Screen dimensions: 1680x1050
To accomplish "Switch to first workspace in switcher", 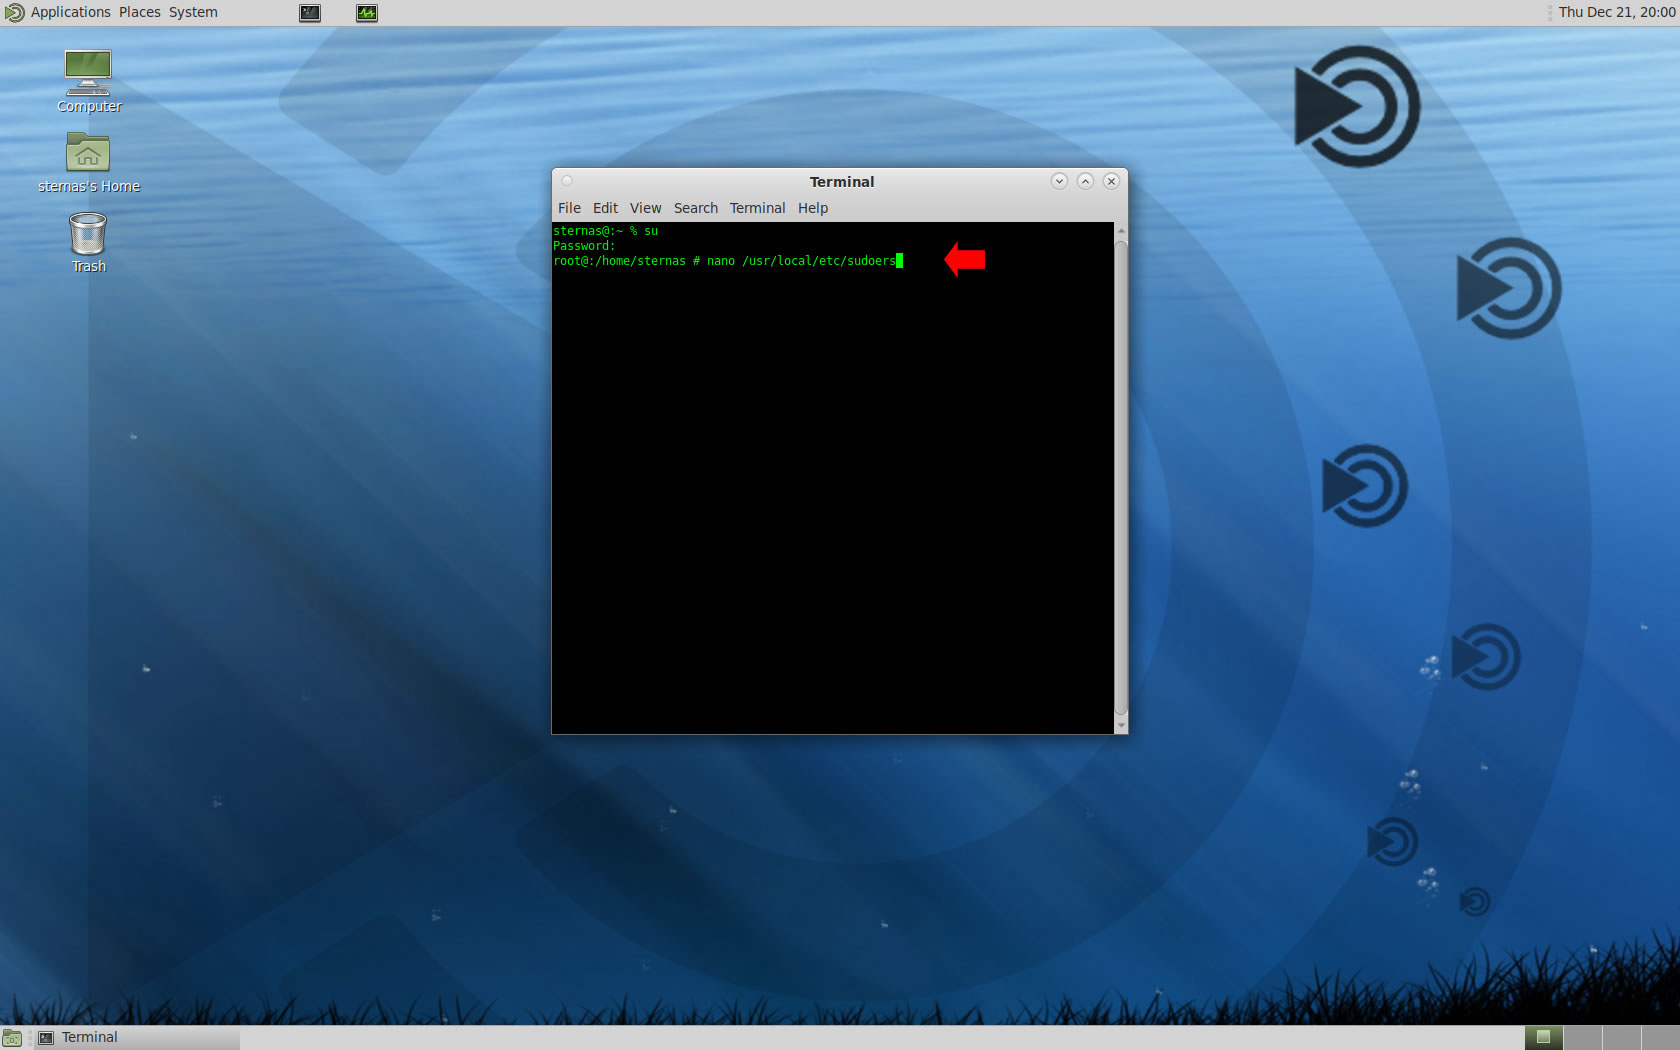I will pyautogui.click(x=1543, y=1038).
